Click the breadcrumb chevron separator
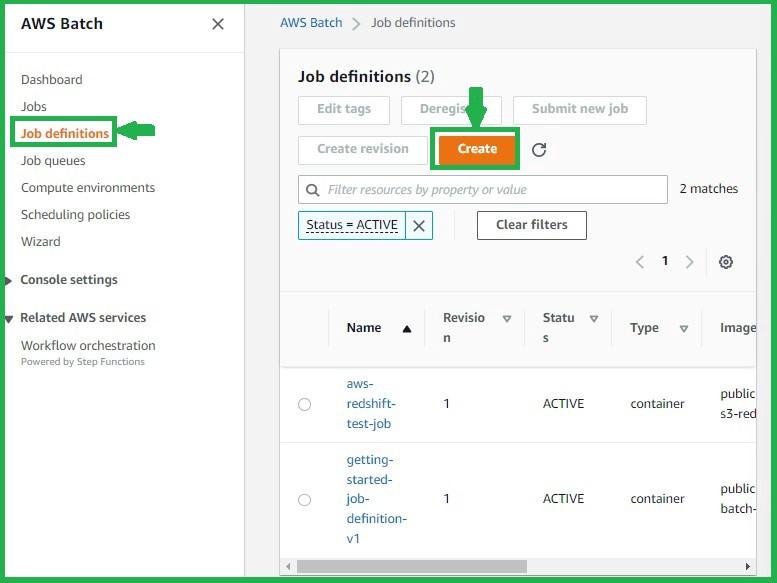The width and height of the screenshot is (777, 583). (x=356, y=24)
